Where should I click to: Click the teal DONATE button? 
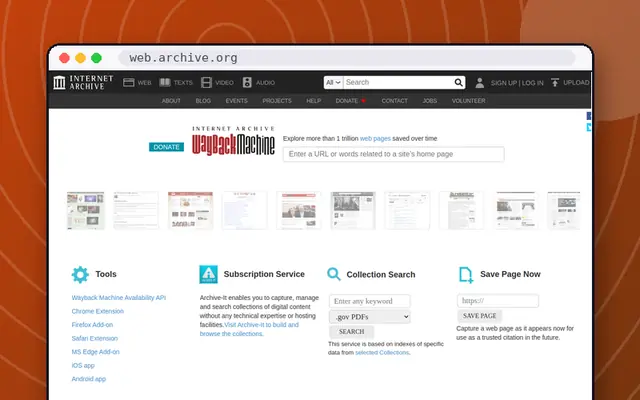point(167,147)
